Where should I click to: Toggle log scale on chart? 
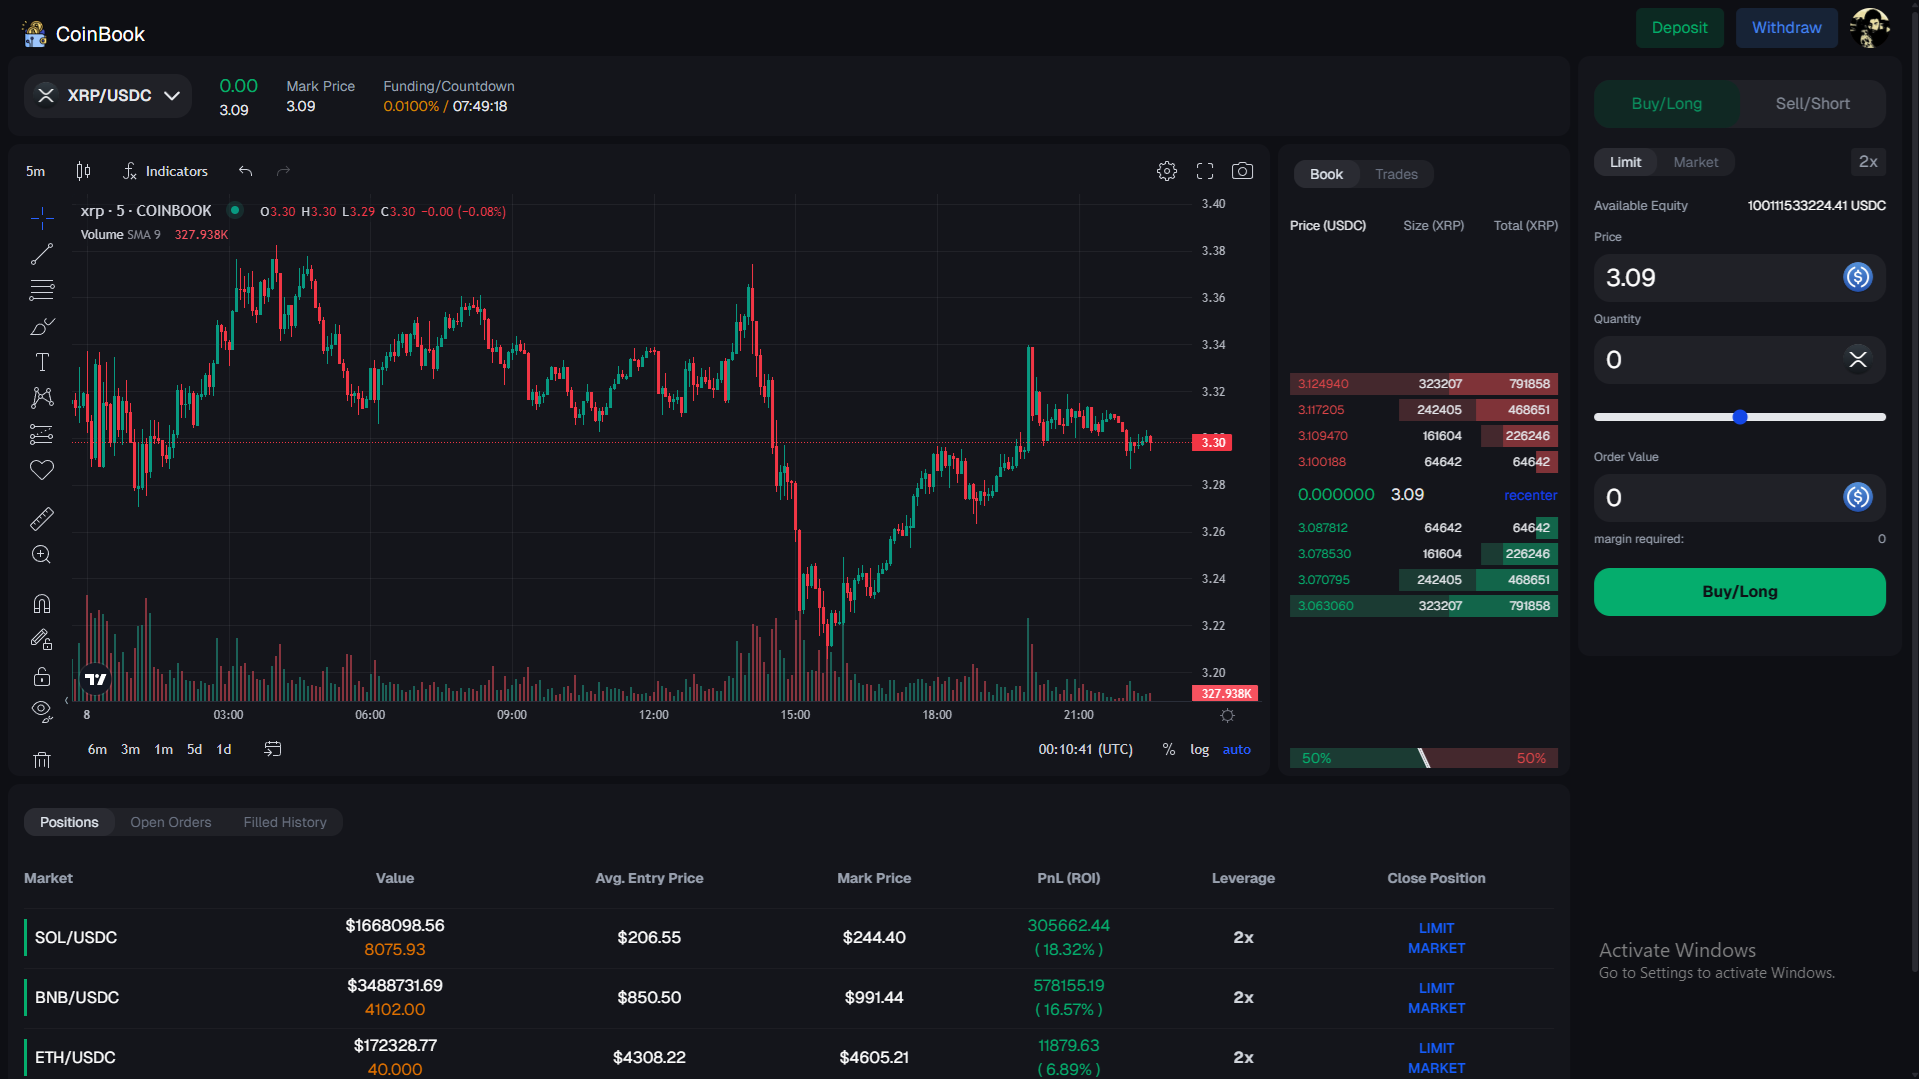[x=1199, y=749]
